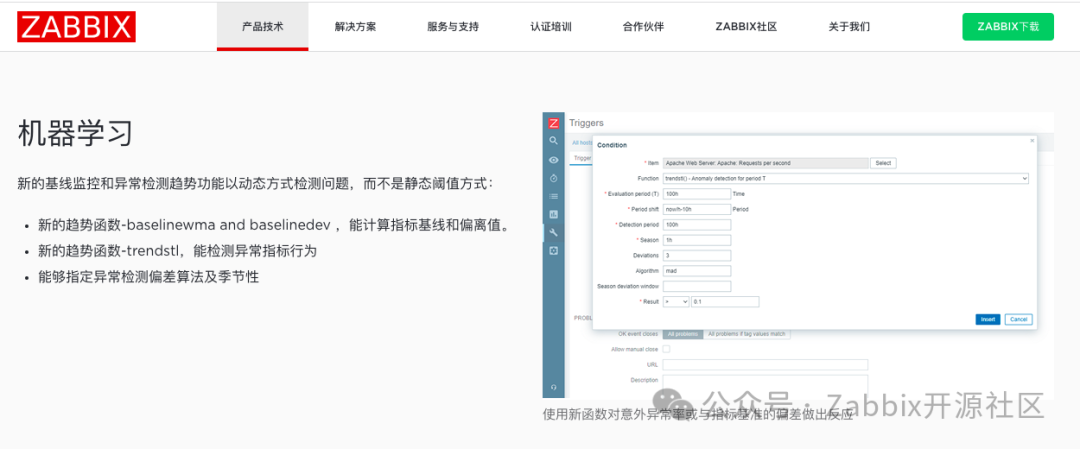Open search via sidebar magnifier icon
The image size is (1080, 449).
tap(553, 140)
